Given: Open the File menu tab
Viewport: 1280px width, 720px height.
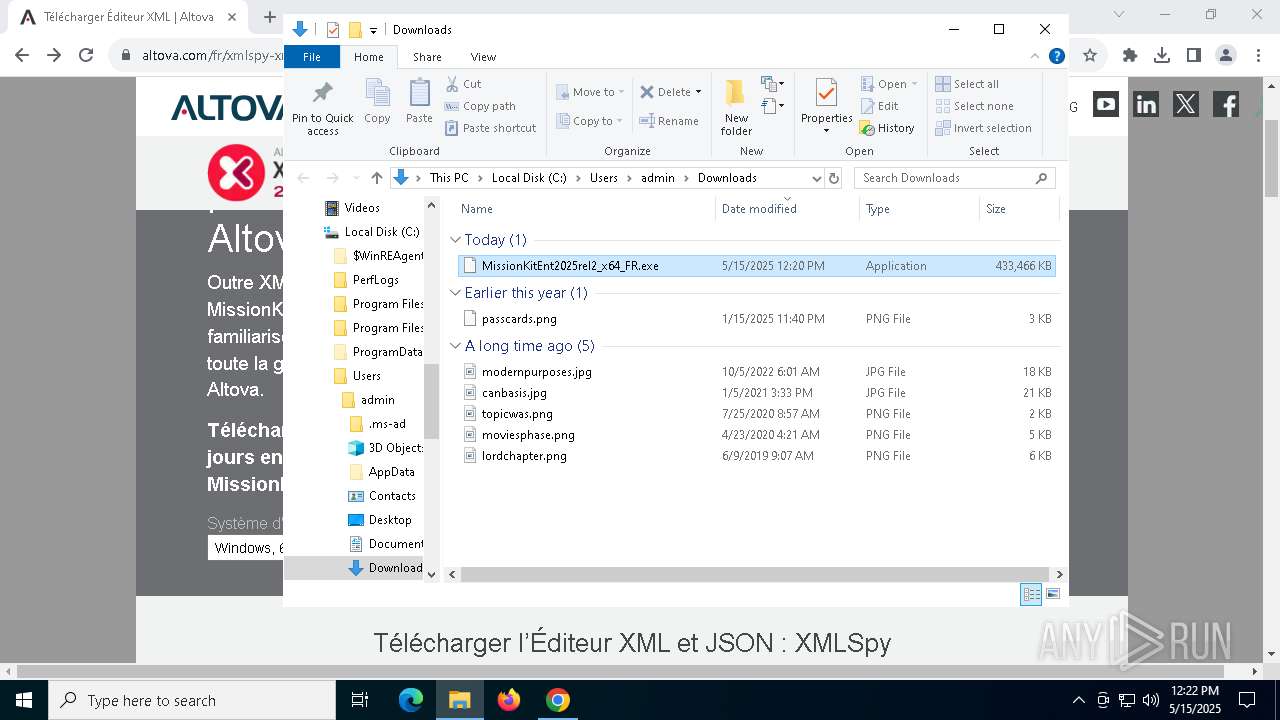Looking at the screenshot, I should point(312,57).
